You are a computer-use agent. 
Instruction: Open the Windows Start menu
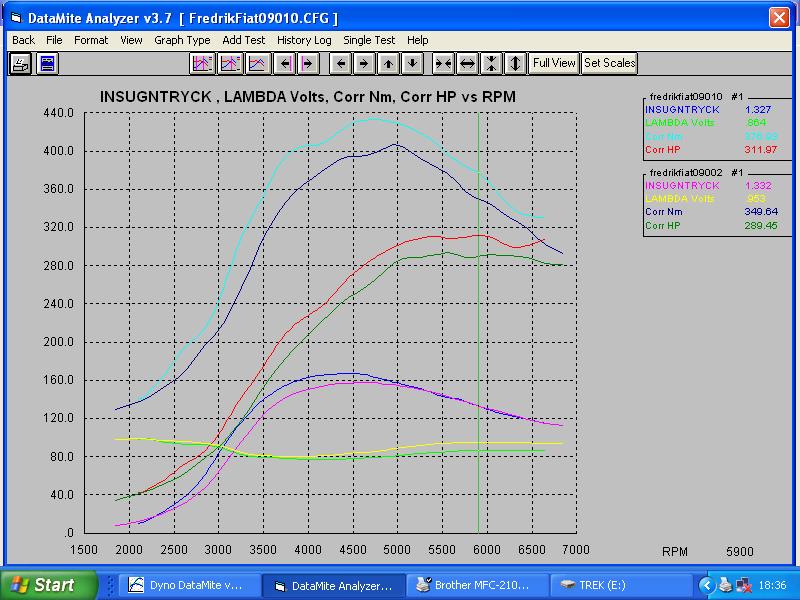49,584
